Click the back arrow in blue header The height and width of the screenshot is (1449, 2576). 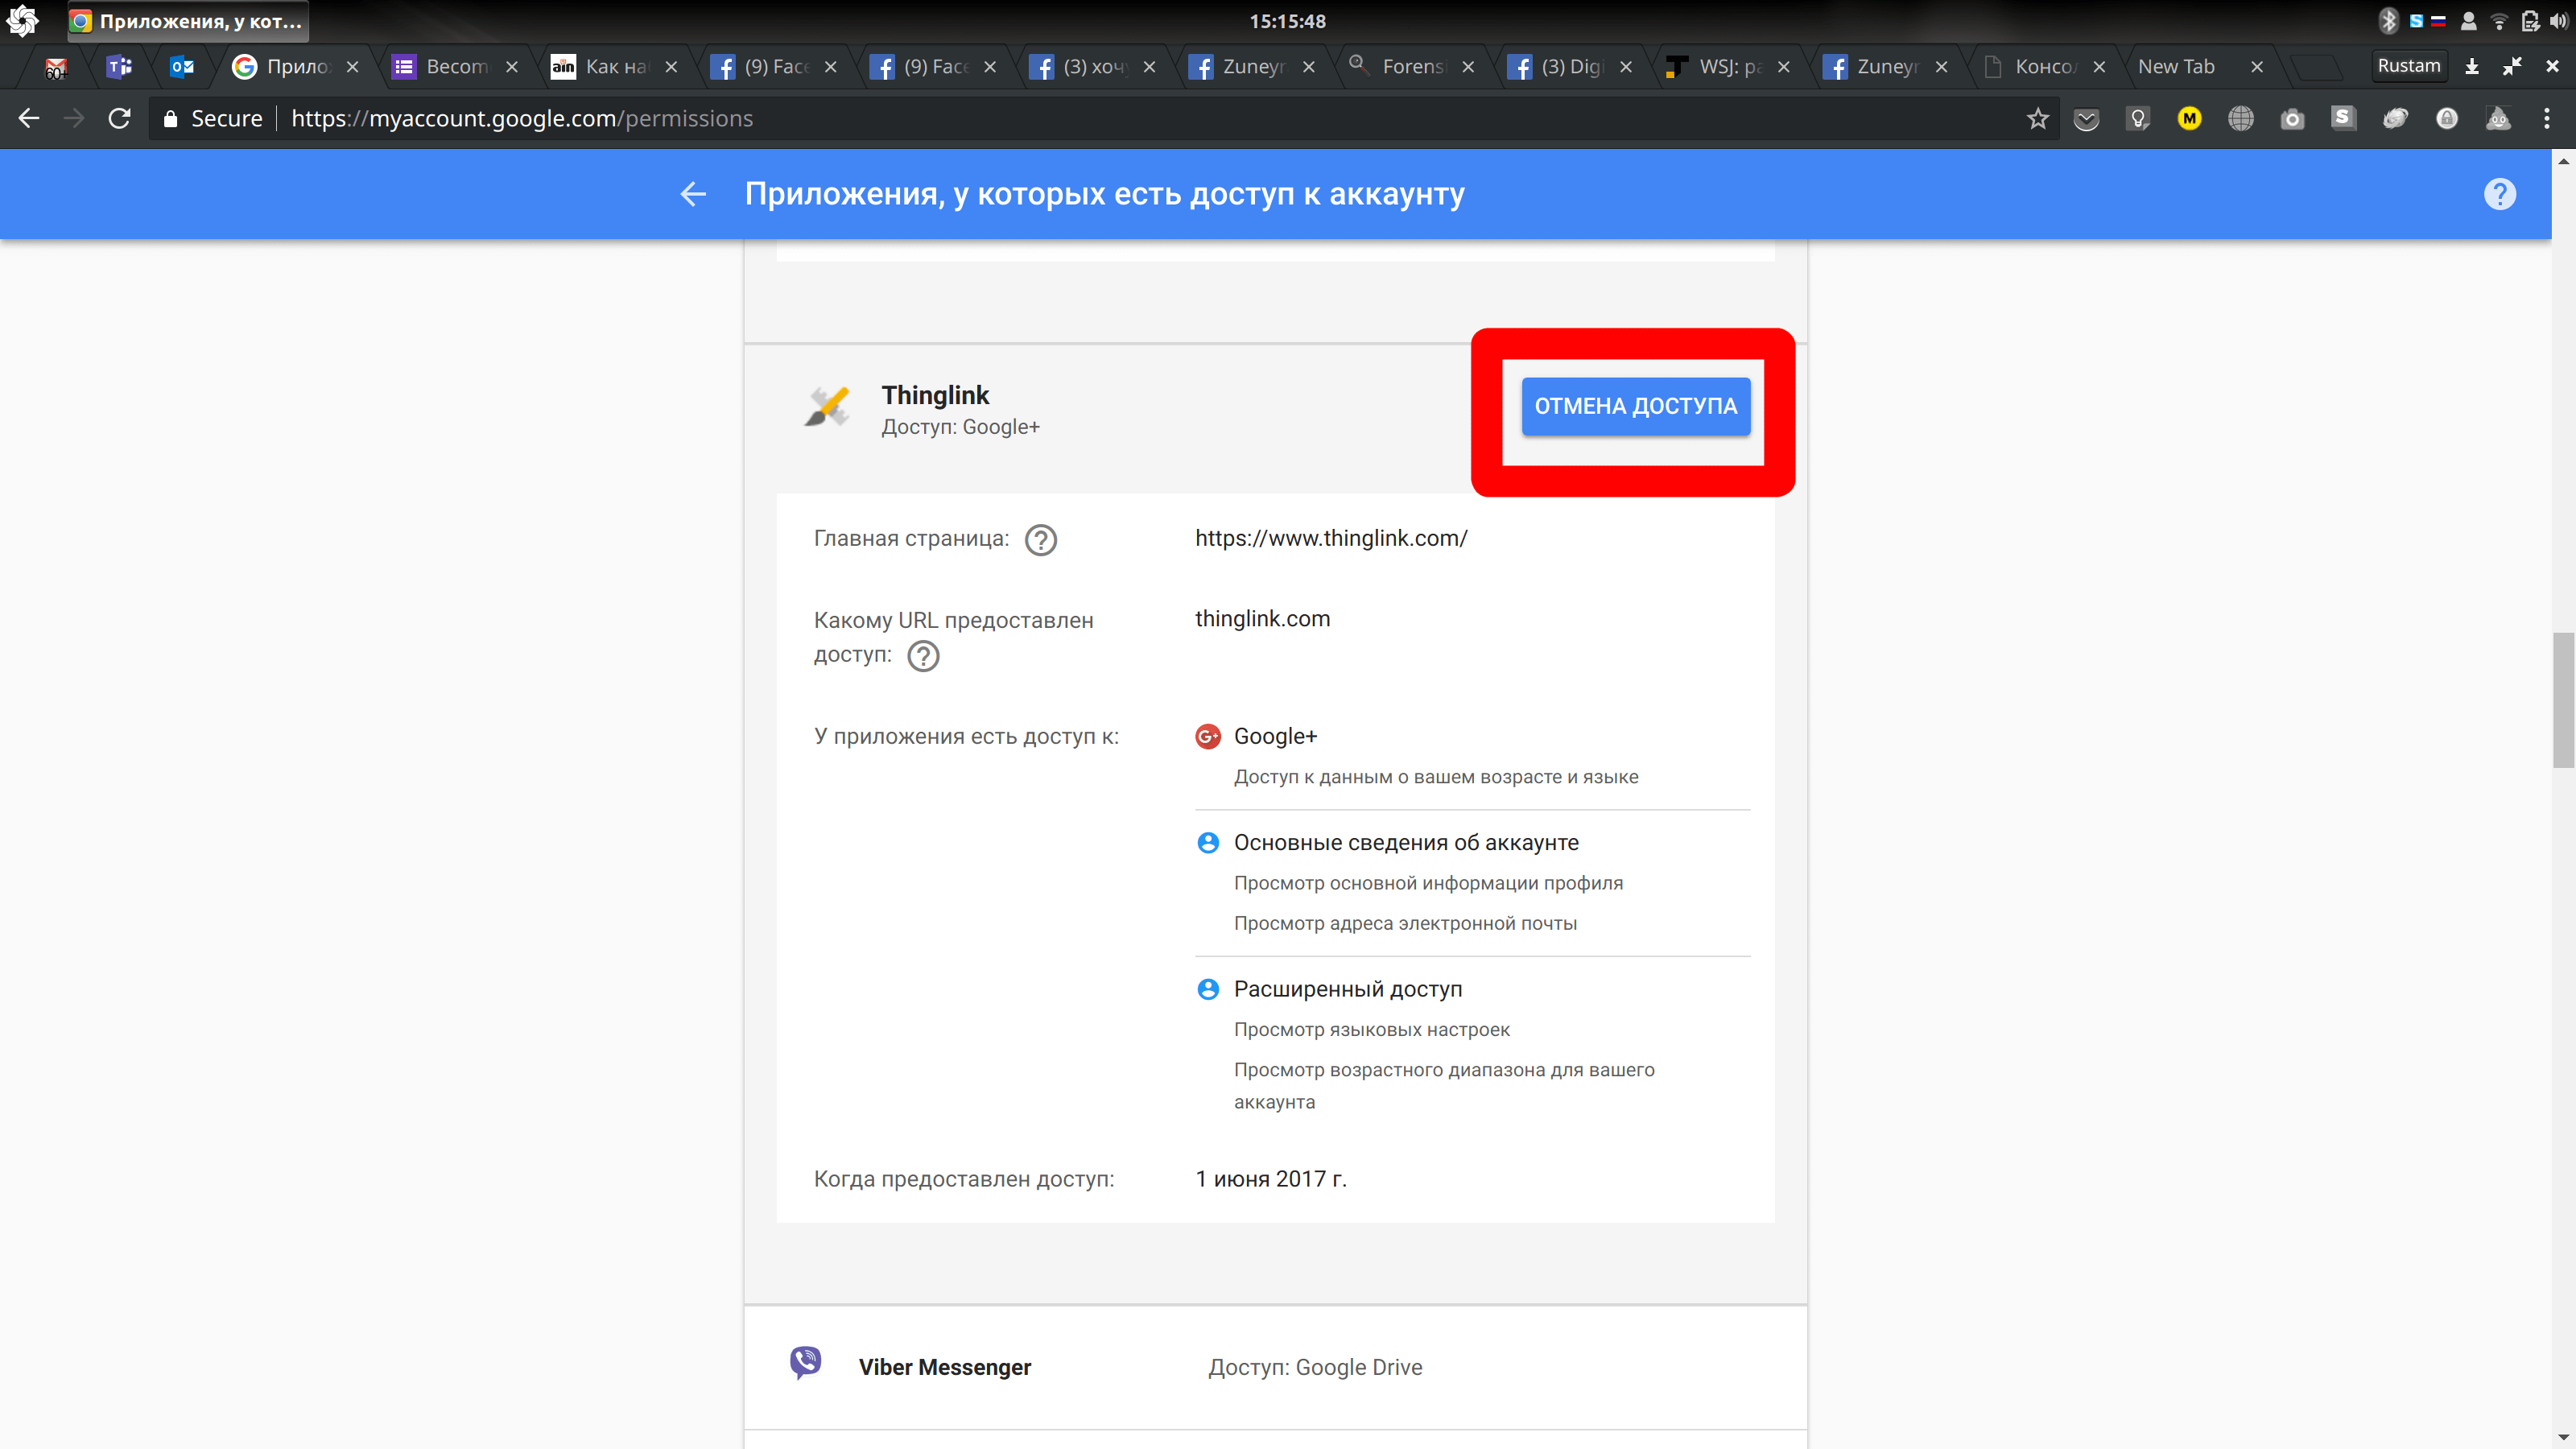(693, 194)
